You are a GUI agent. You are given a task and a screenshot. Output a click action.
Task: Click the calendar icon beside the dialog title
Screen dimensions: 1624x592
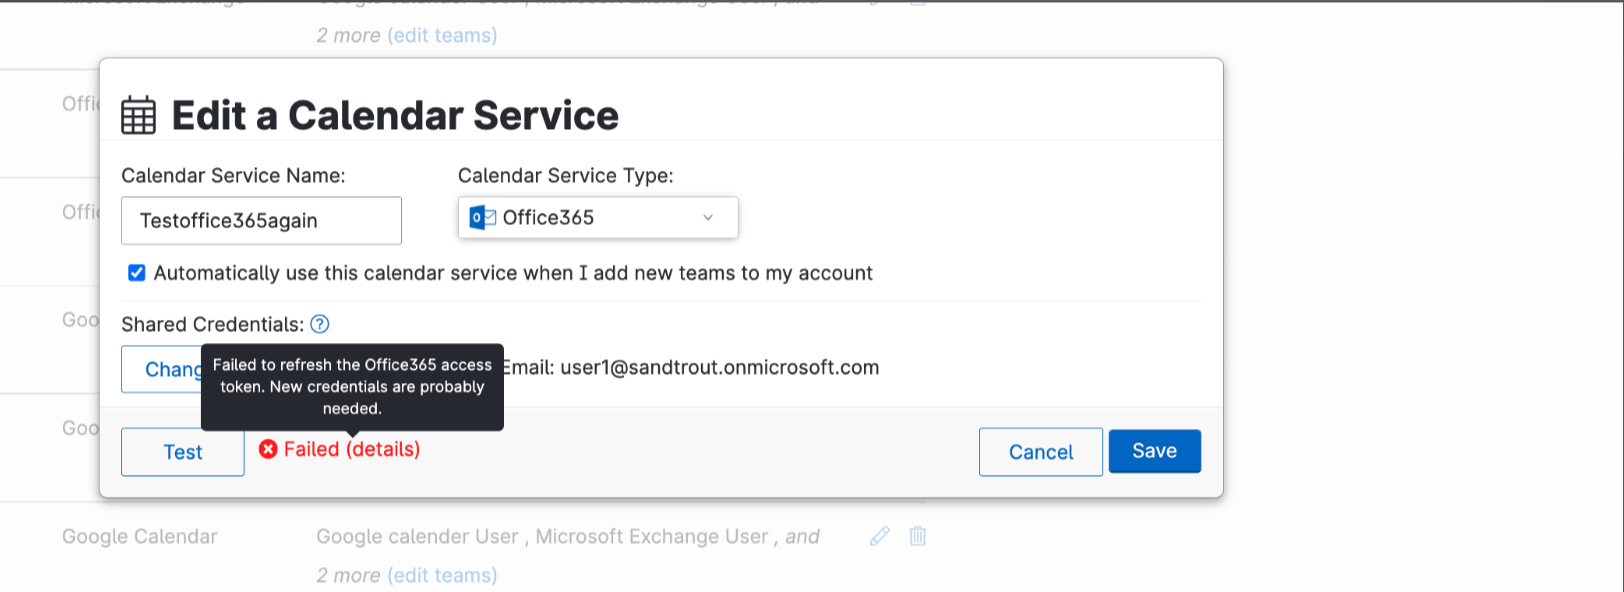[x=139, y=116]
